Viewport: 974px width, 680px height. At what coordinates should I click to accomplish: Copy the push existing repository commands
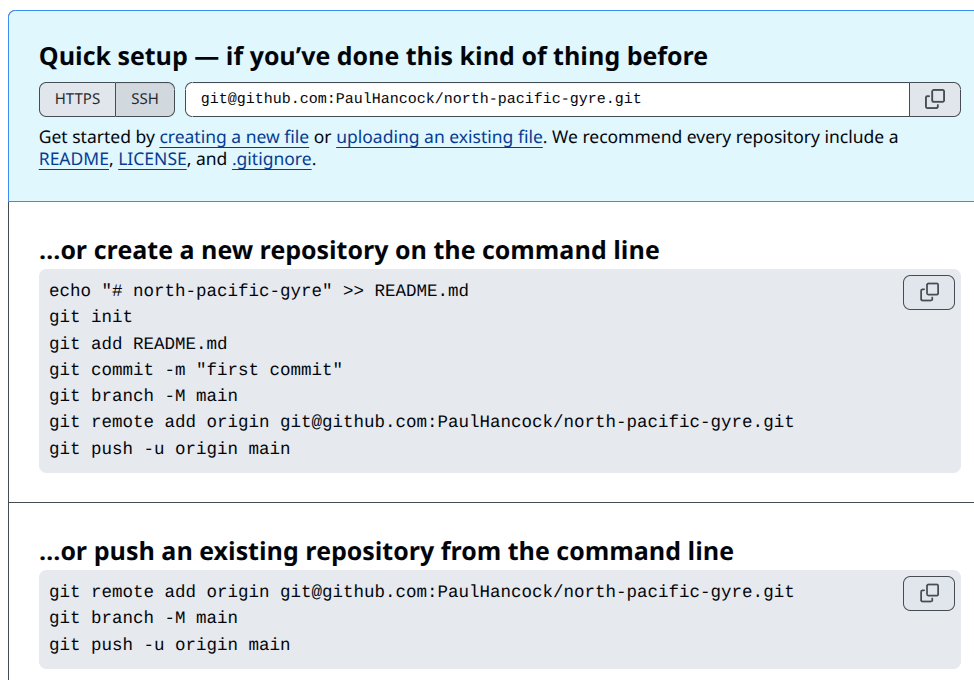[928, 593]
